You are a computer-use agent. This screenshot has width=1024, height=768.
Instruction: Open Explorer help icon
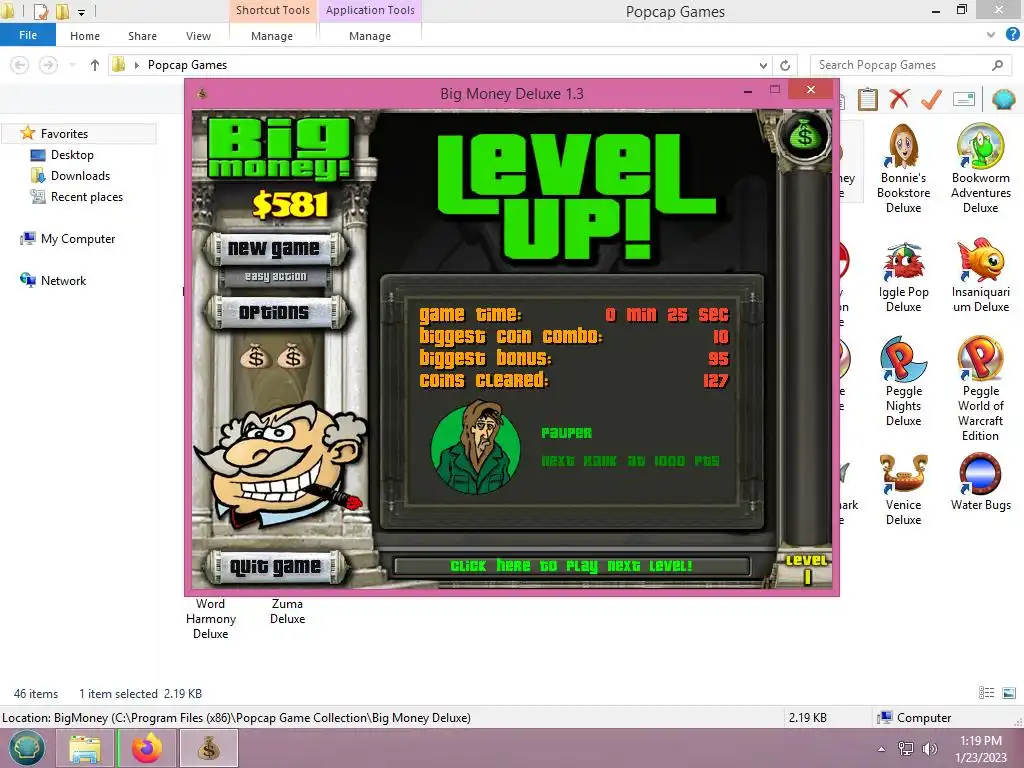pos(1012,35)
